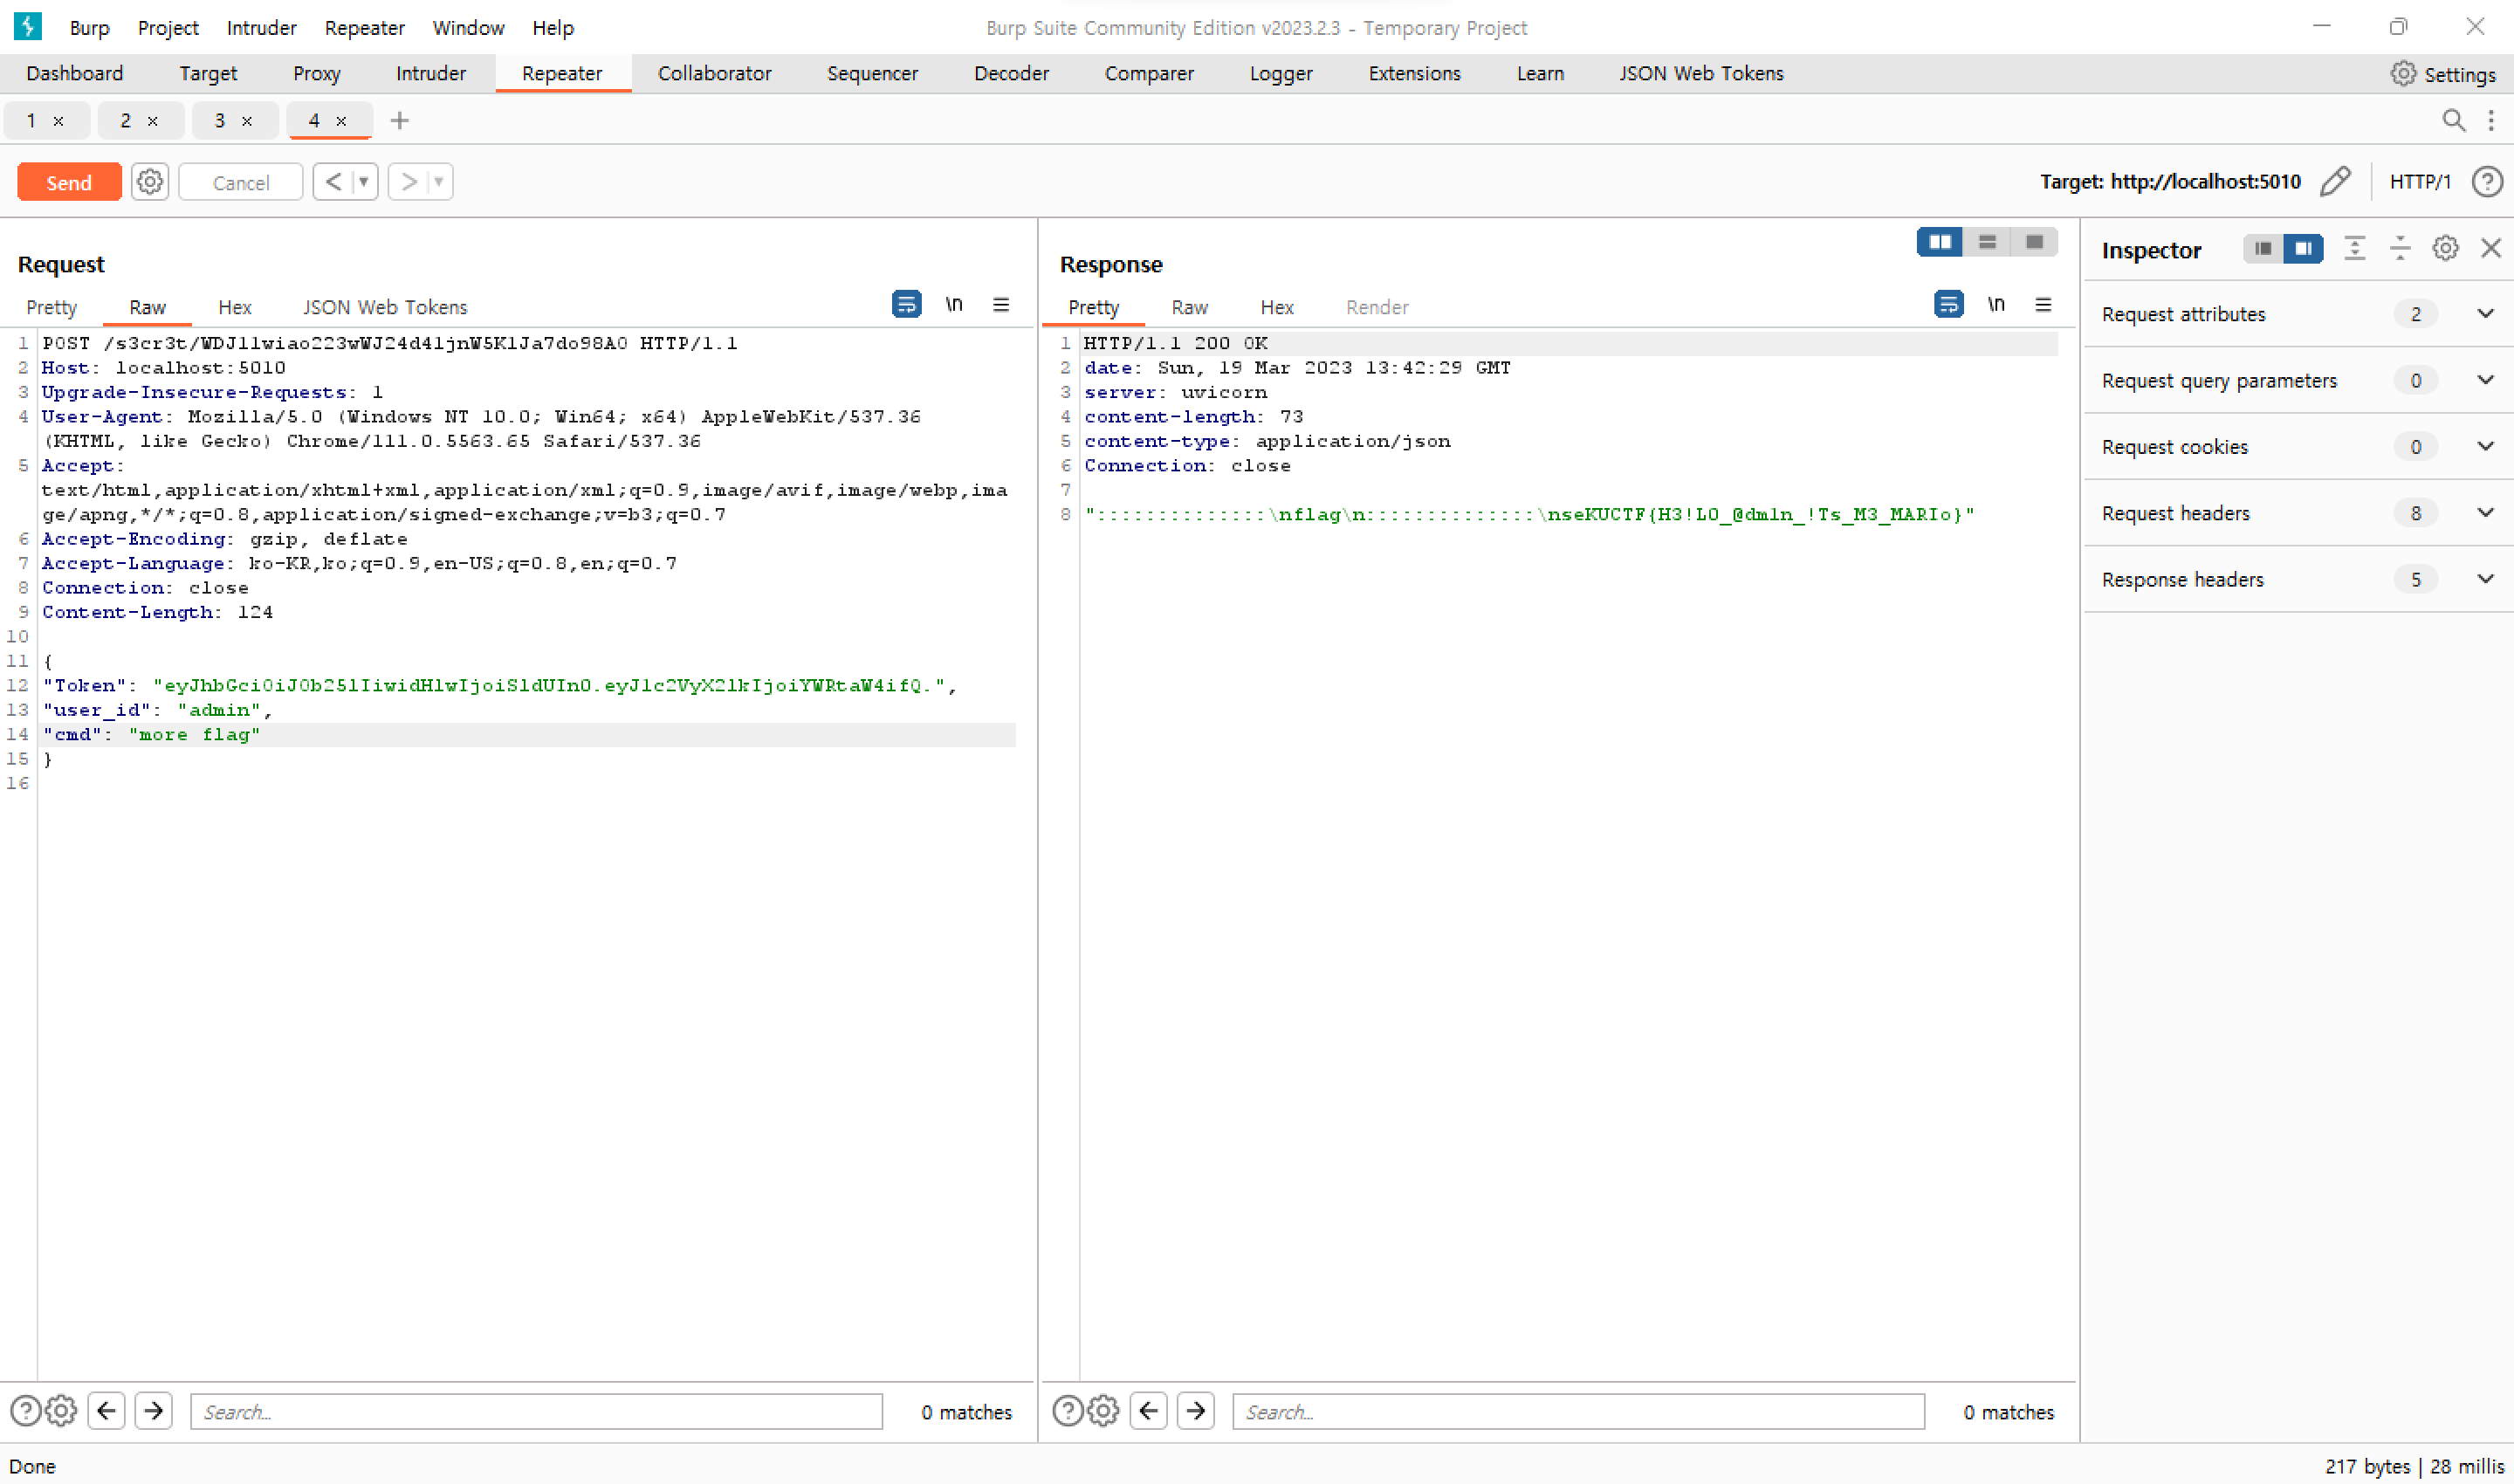Open response search settings gear
Image resolution: width=2514 pixels, height=1484 pixels.
pos(1103,1411)
